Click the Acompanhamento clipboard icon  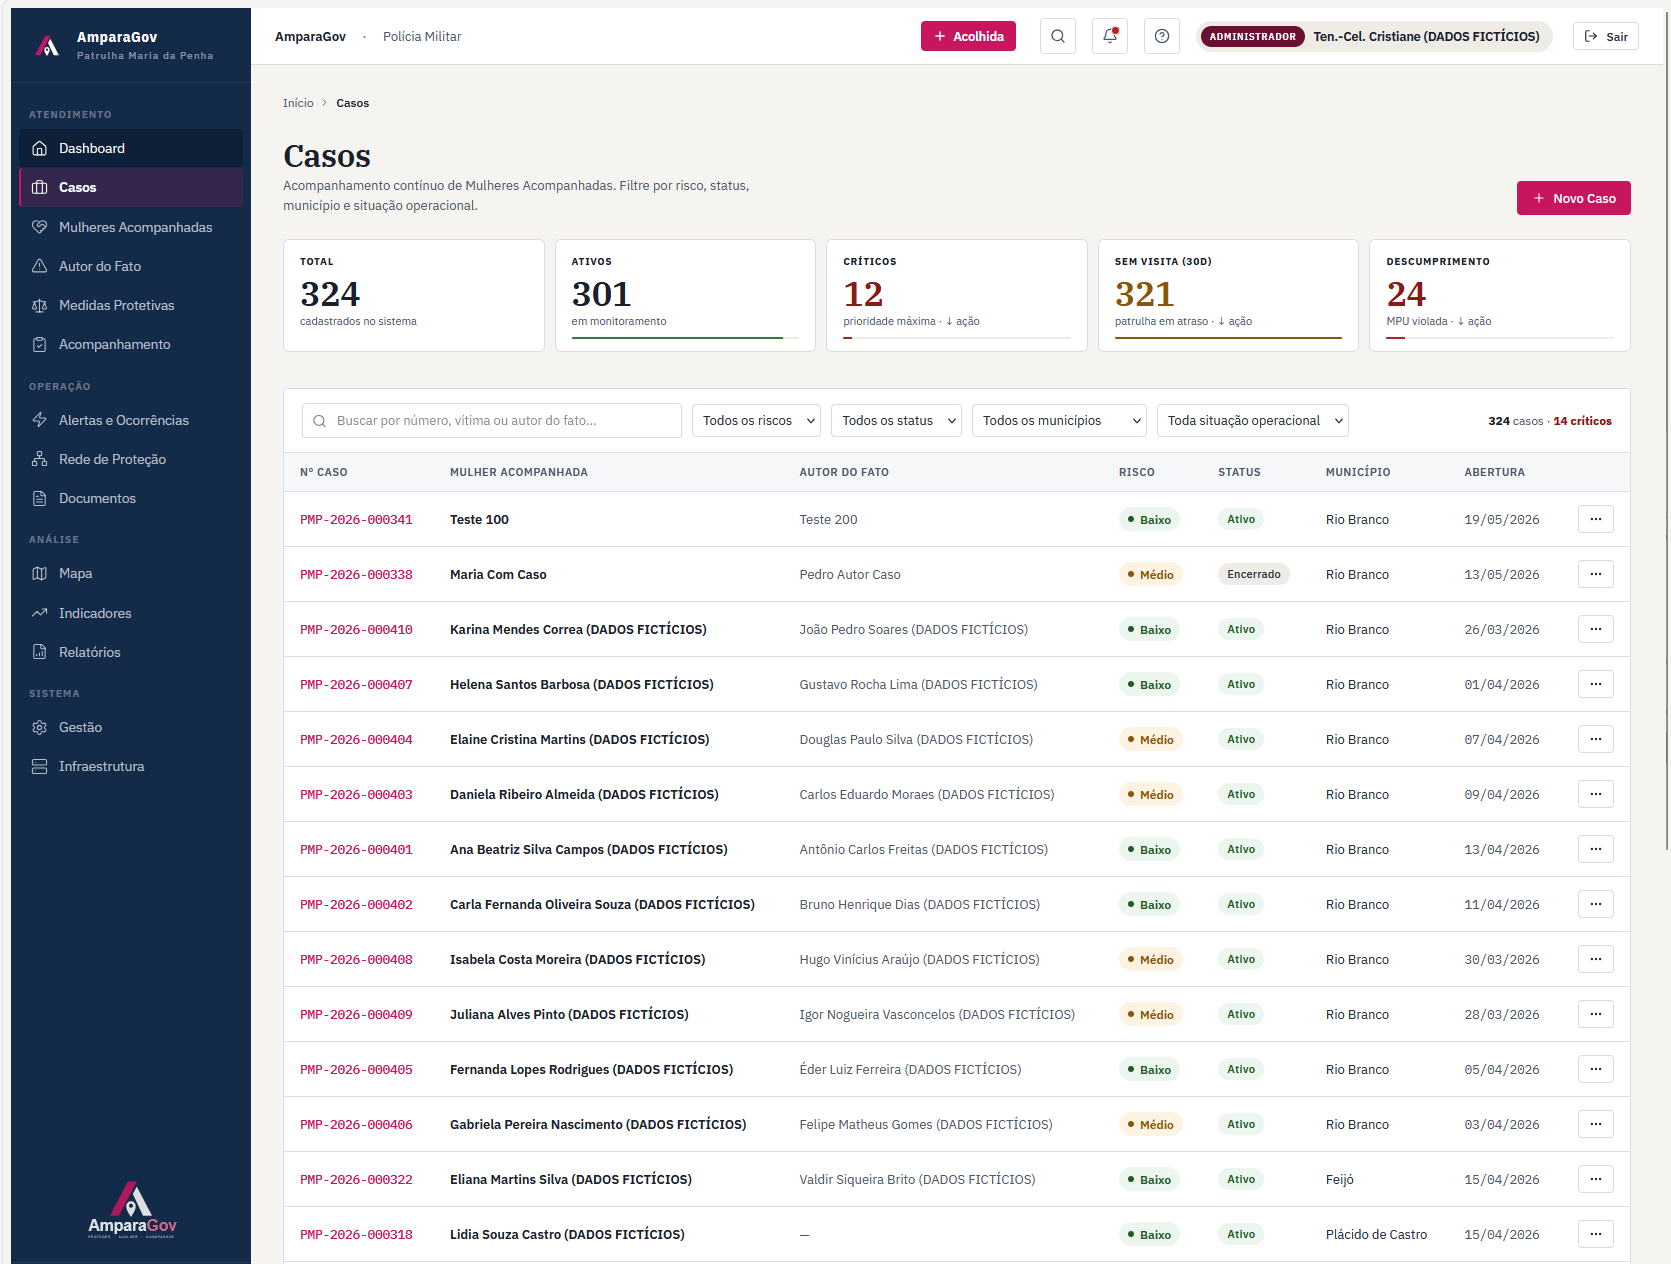[x=40, y=344]
